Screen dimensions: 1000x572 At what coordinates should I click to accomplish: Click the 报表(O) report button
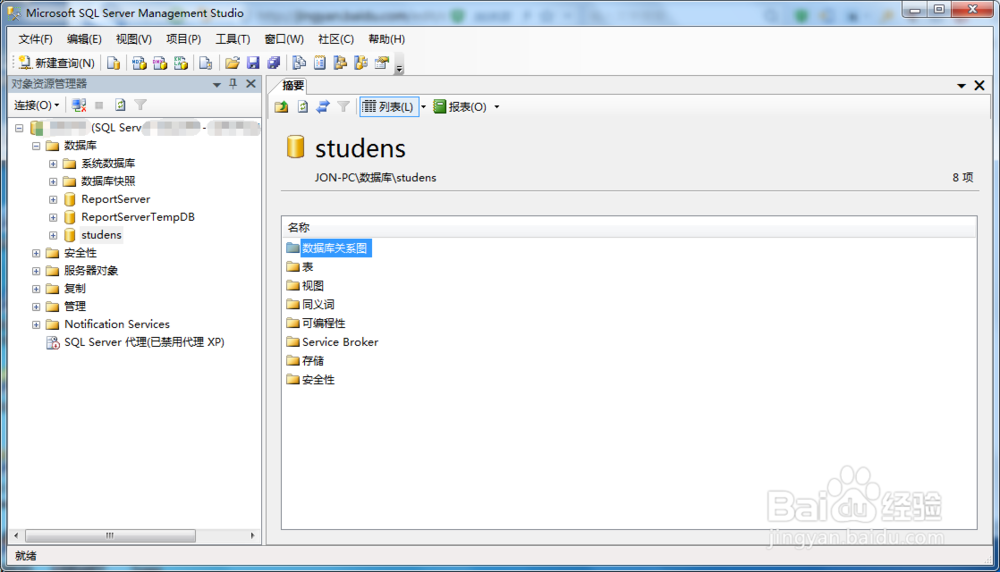coord(460,106)
